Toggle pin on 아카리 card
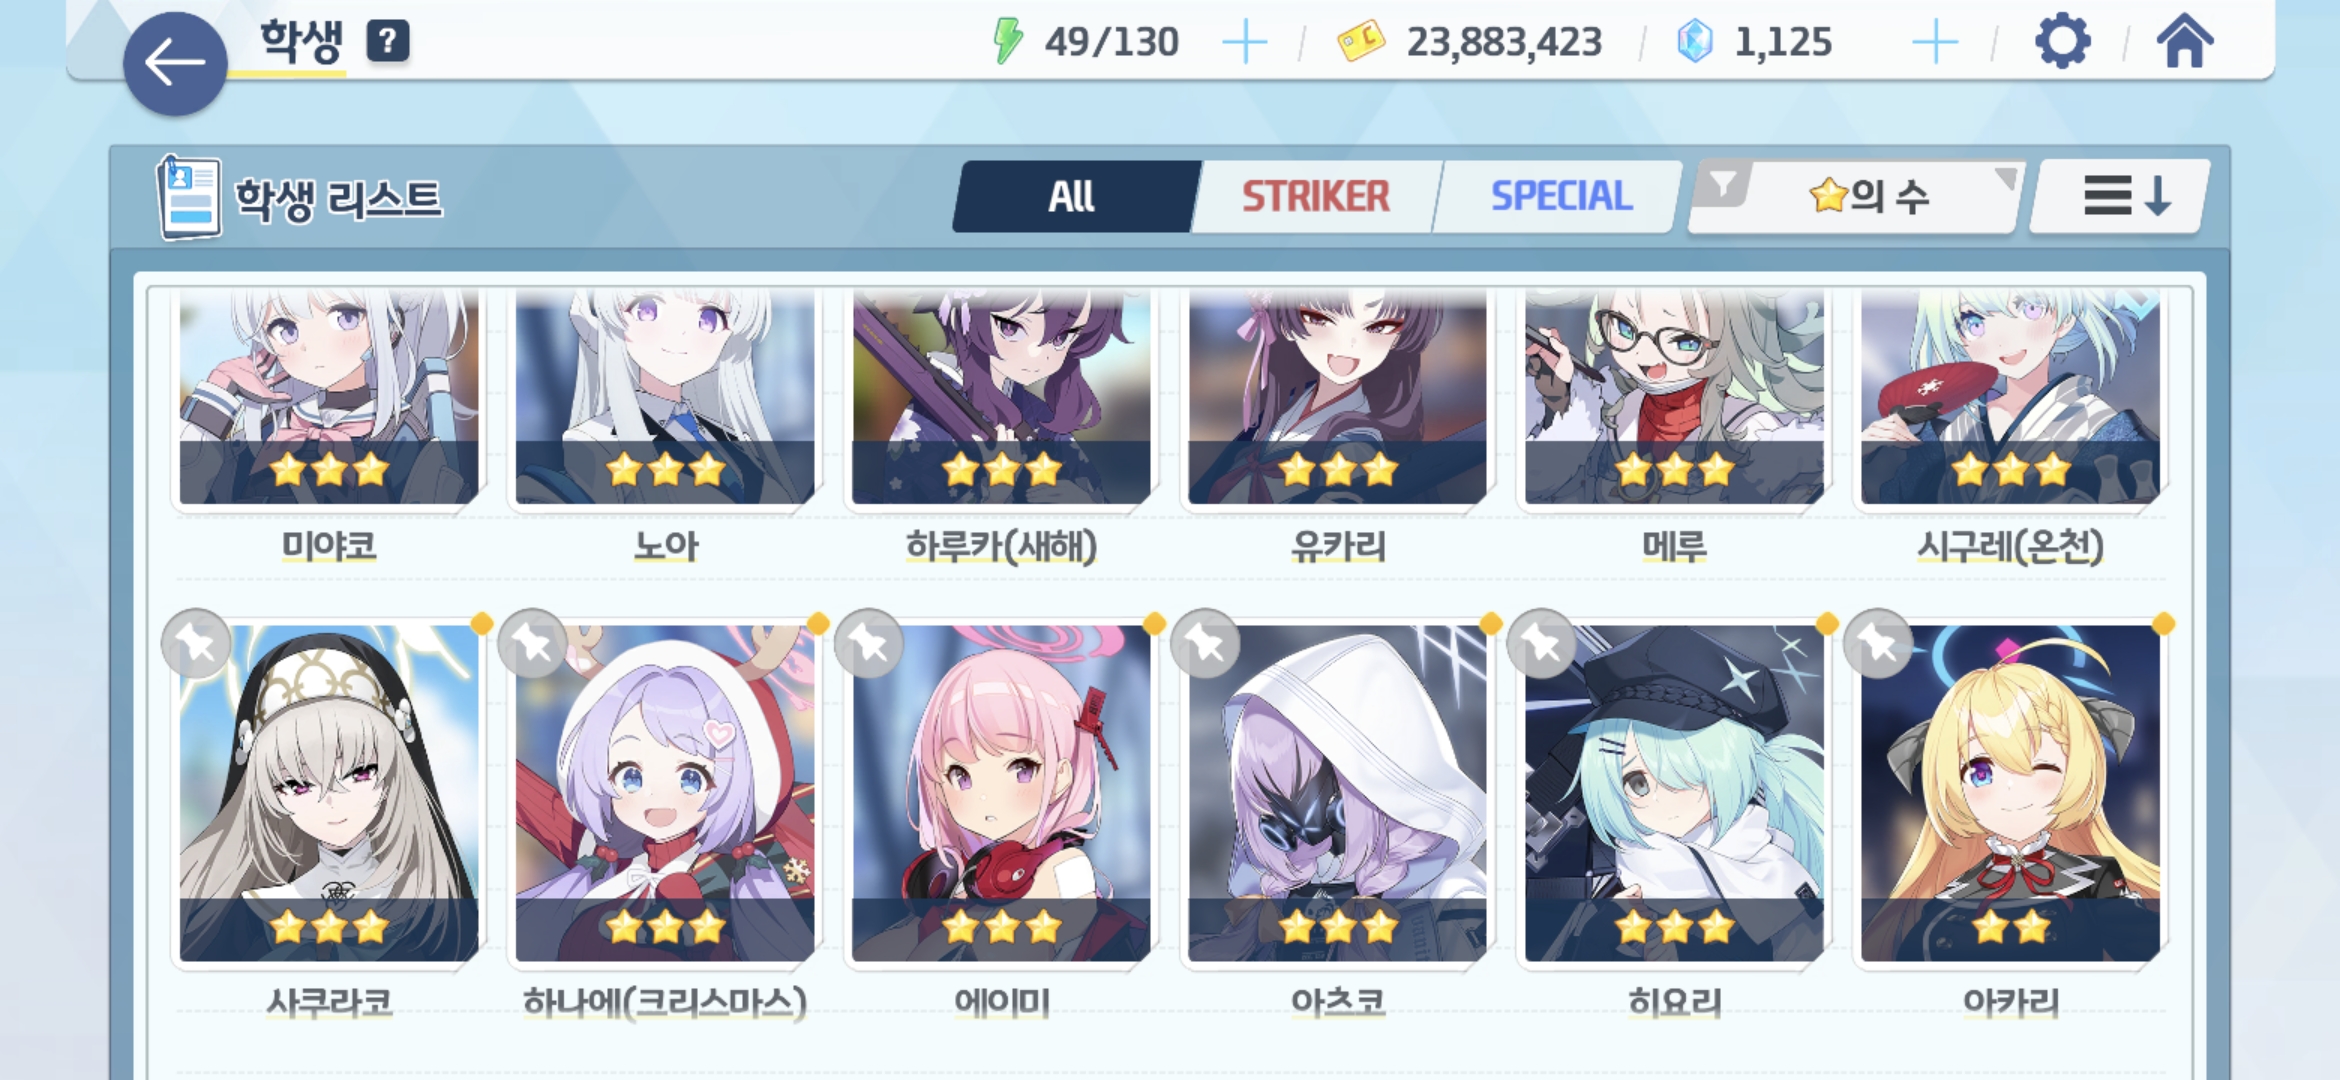 [1878, 644]
